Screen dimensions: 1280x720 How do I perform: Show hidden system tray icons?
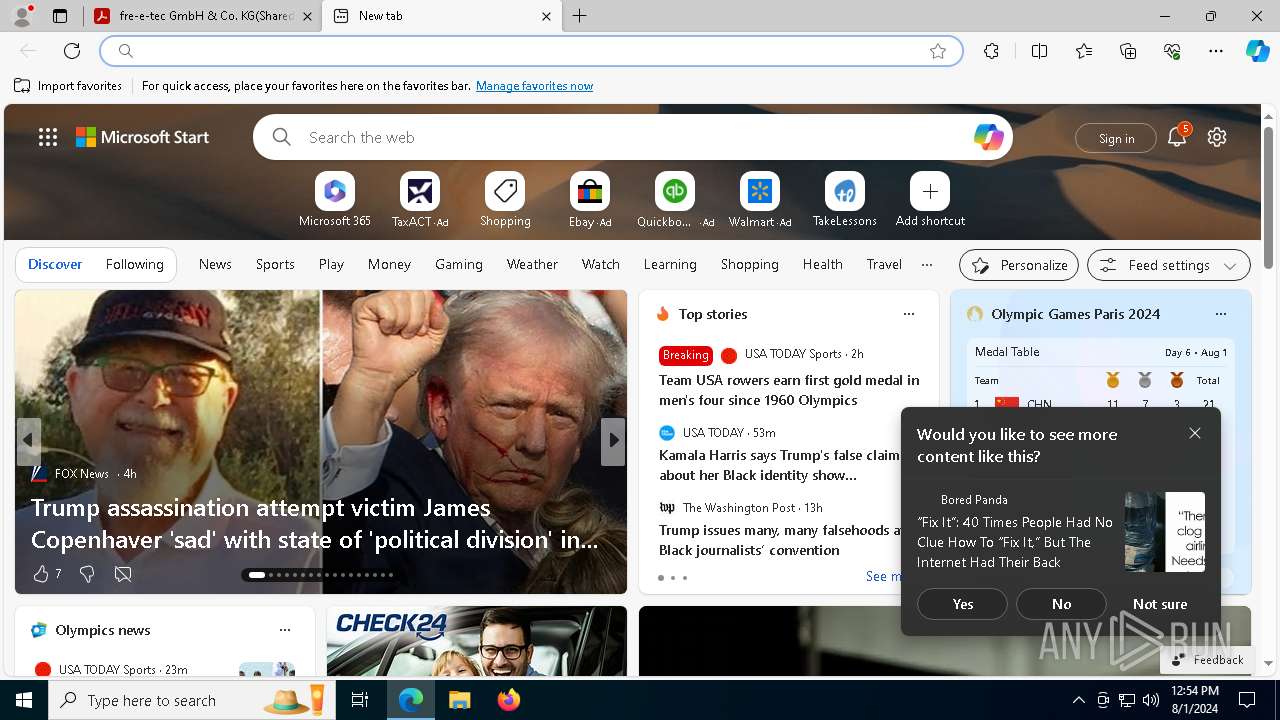[1078, 700]
